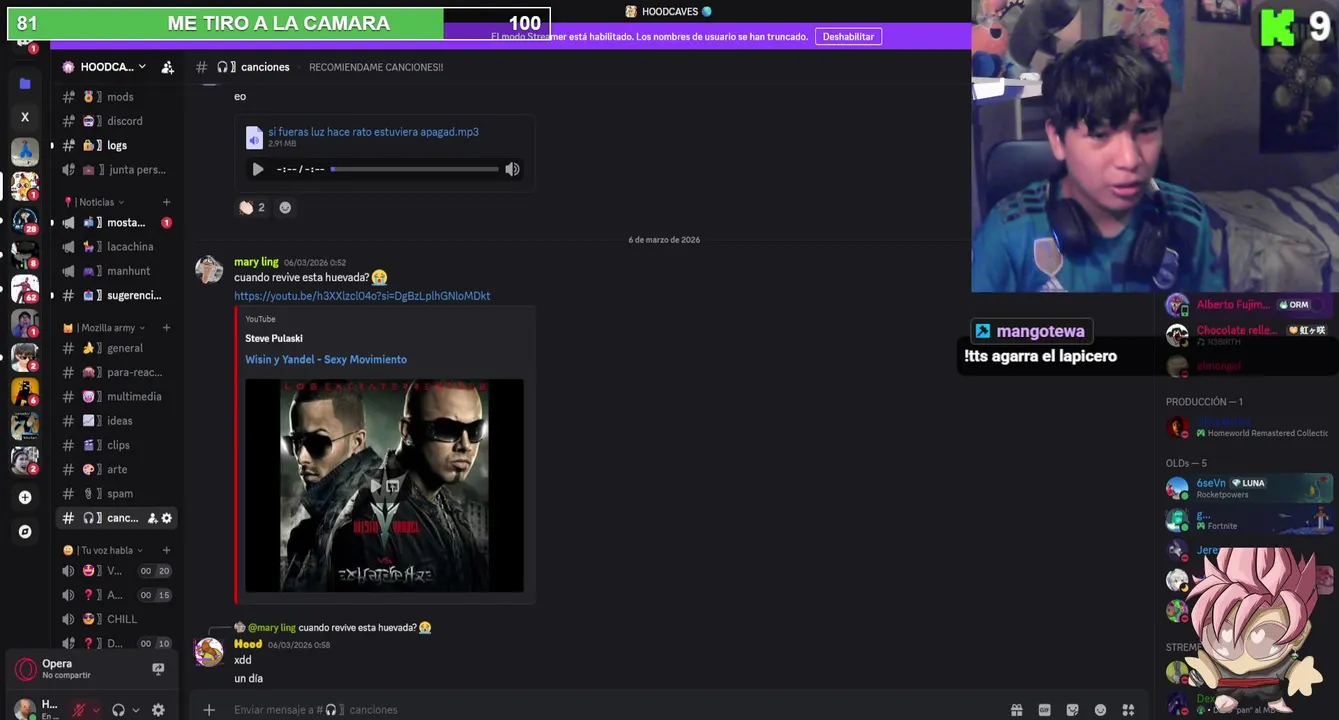1339x720 pixels.
Task: Collapse the Tu voz habla category
Action: (103, 550)
